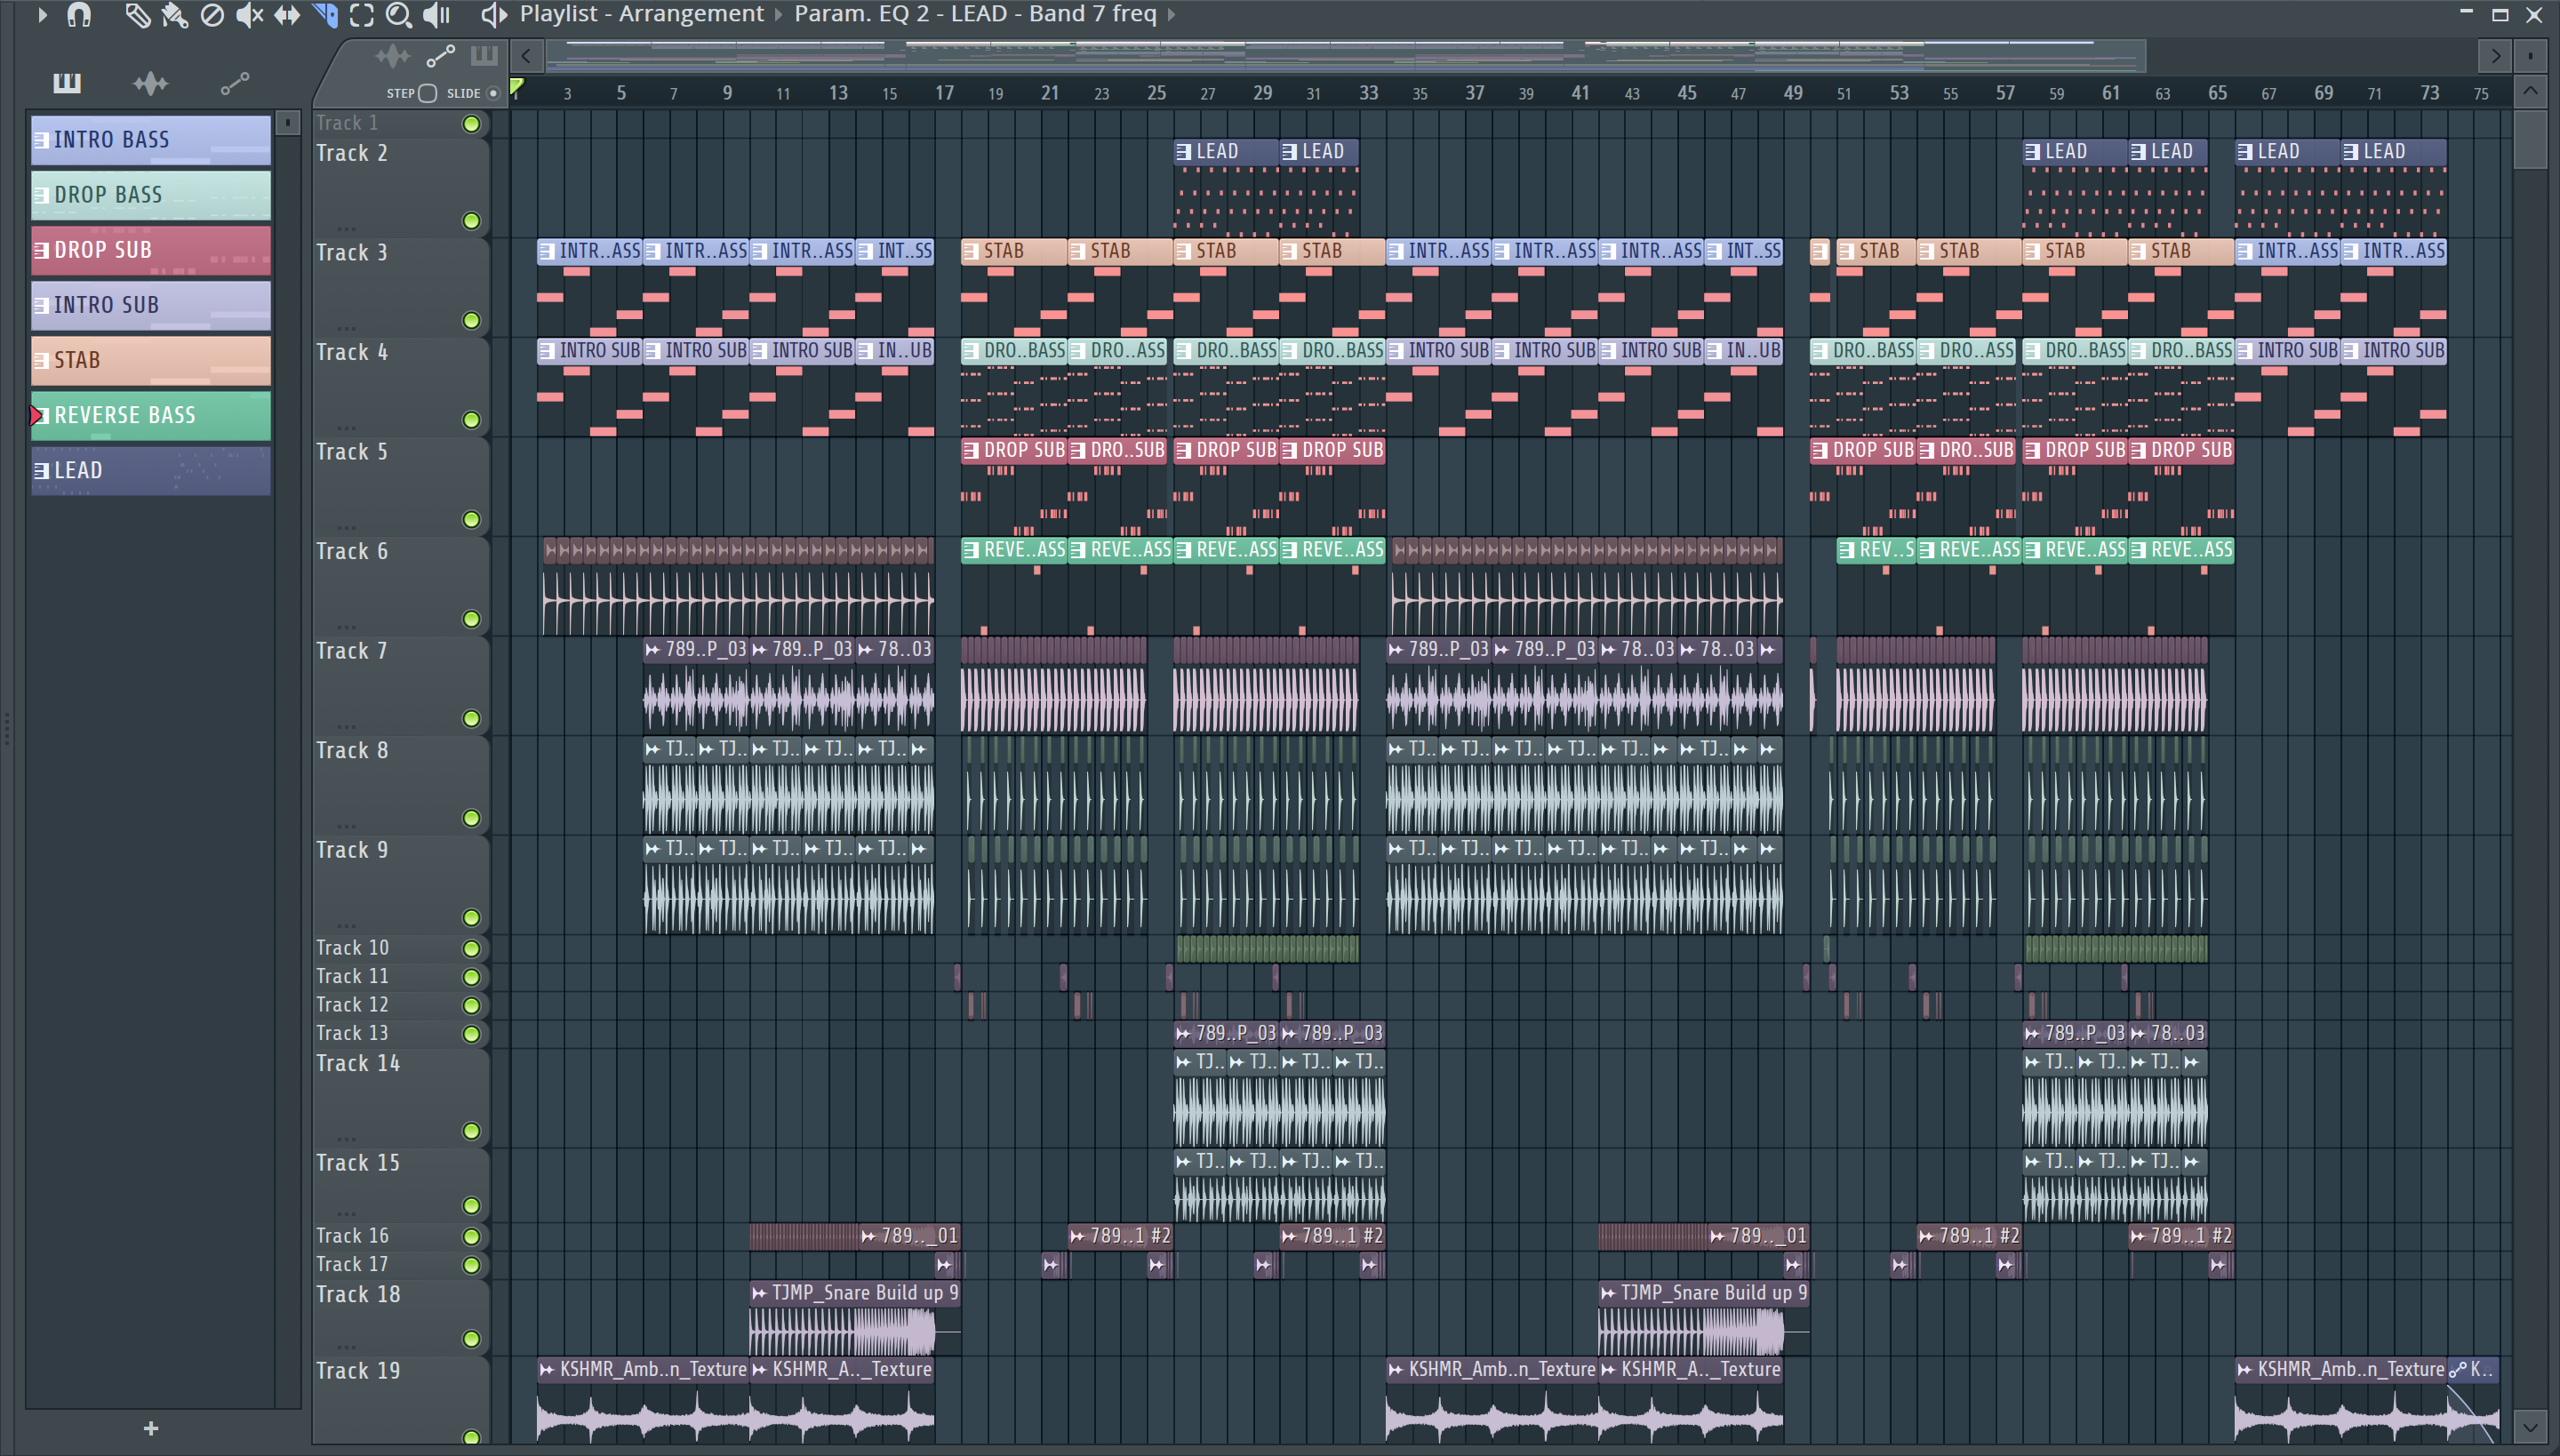Click vertical scroll down arrow
This screenshot has width=2560, height=1456.
[x=2529, y=1427]
